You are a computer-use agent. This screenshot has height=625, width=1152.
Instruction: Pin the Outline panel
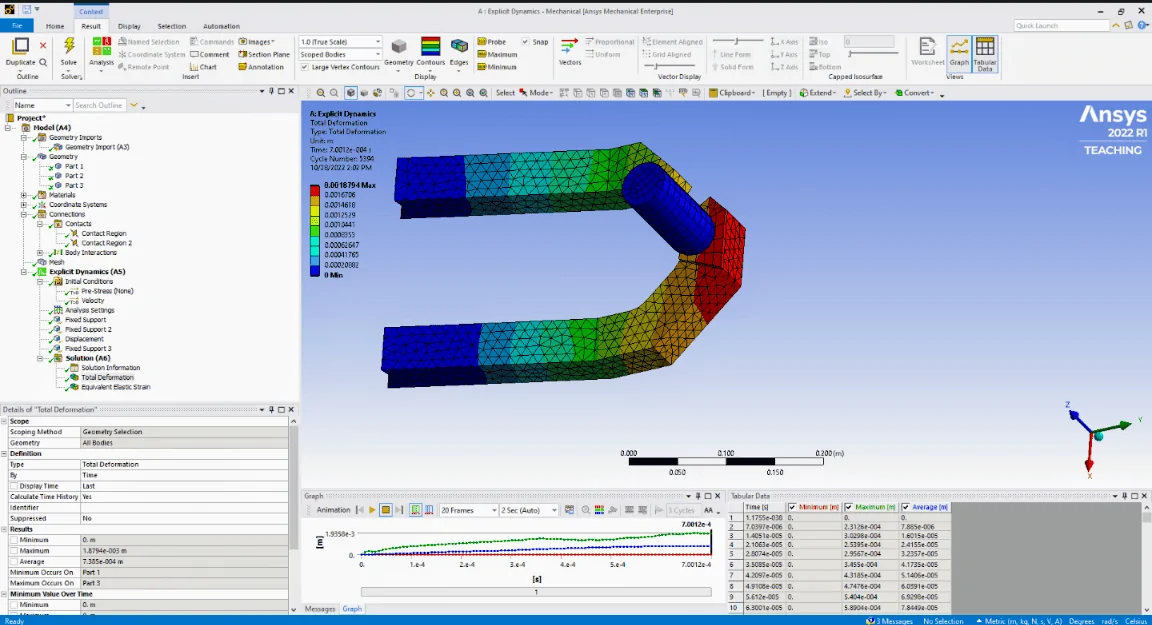[x=271, y=91]
